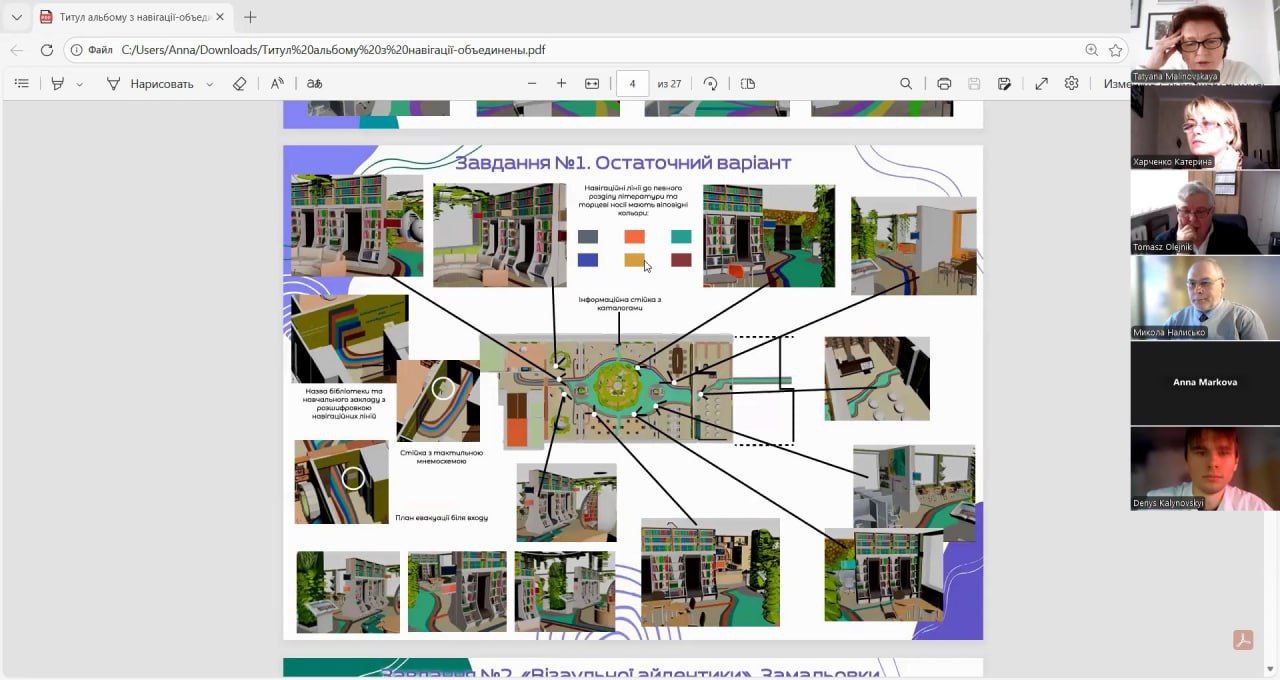Enter full screen mode
1280x680 pixels.
click(1041, 84)
